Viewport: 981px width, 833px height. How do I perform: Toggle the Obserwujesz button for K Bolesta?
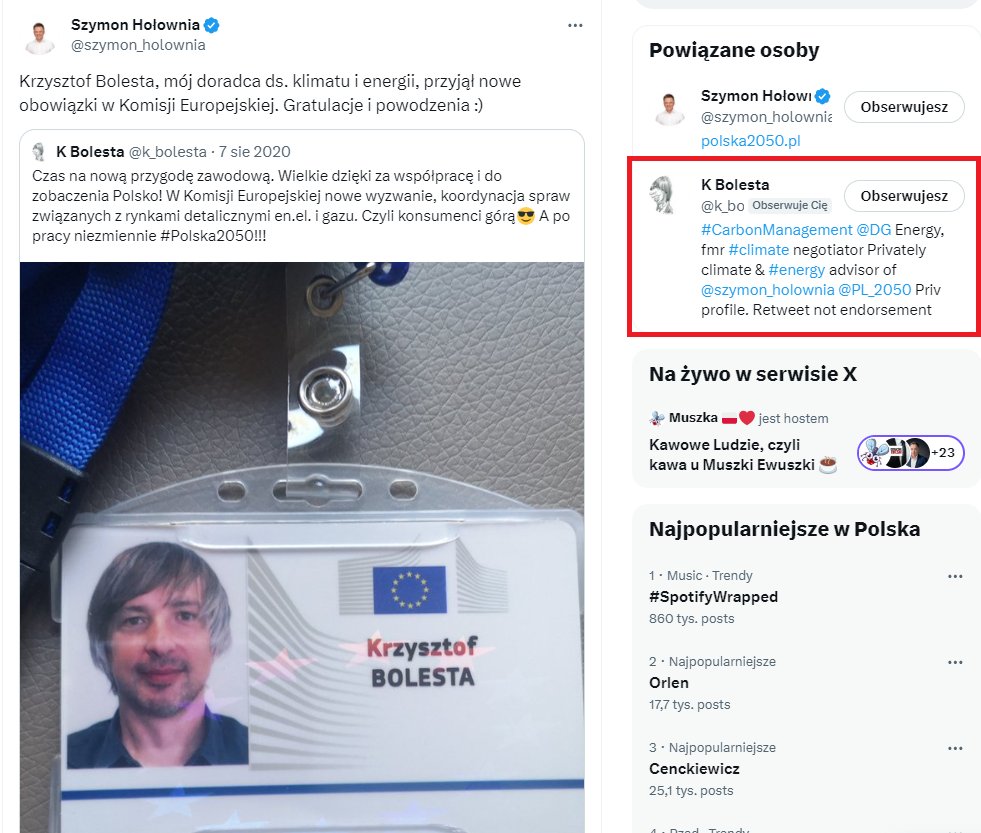point(904,196)
